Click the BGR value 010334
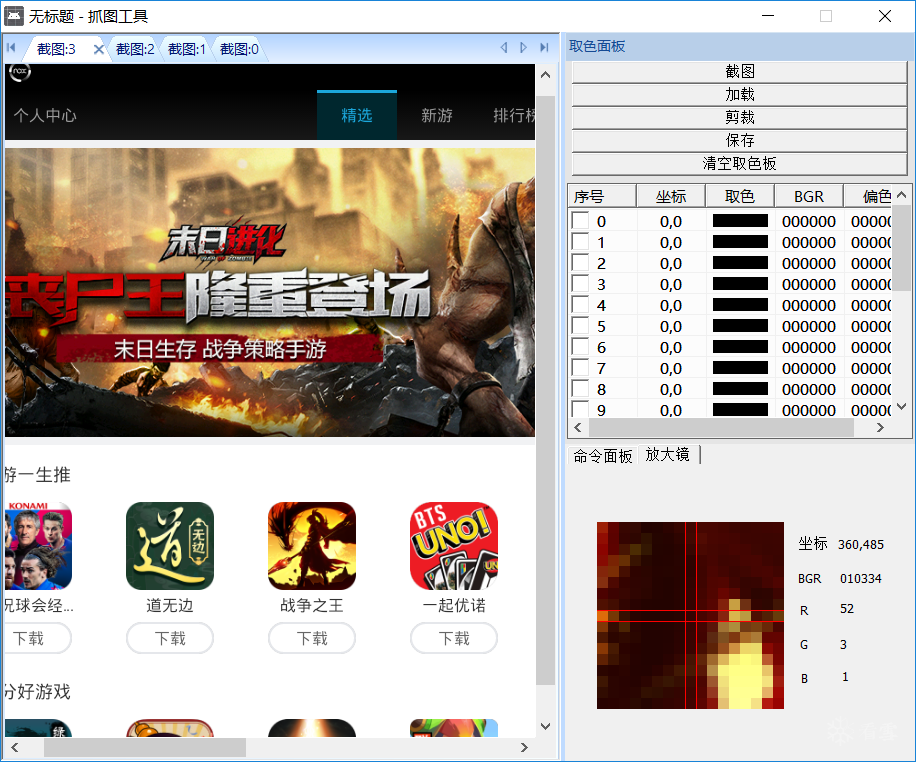Screen dimensions: 916x762 861,579
